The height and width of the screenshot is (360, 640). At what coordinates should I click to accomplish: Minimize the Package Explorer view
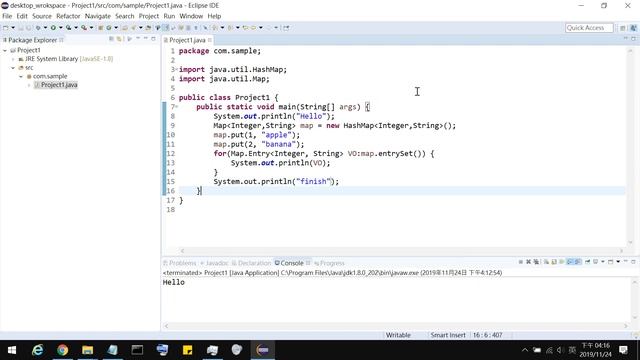(145, 39)
